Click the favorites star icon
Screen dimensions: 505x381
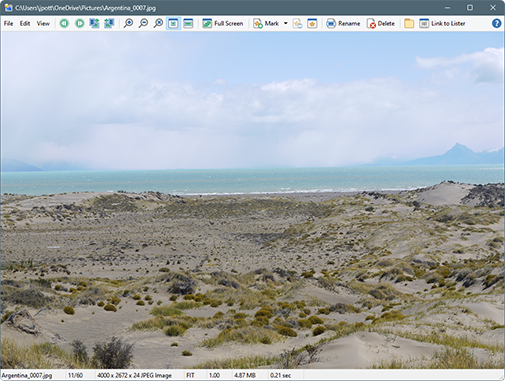(x=312, y=23)
